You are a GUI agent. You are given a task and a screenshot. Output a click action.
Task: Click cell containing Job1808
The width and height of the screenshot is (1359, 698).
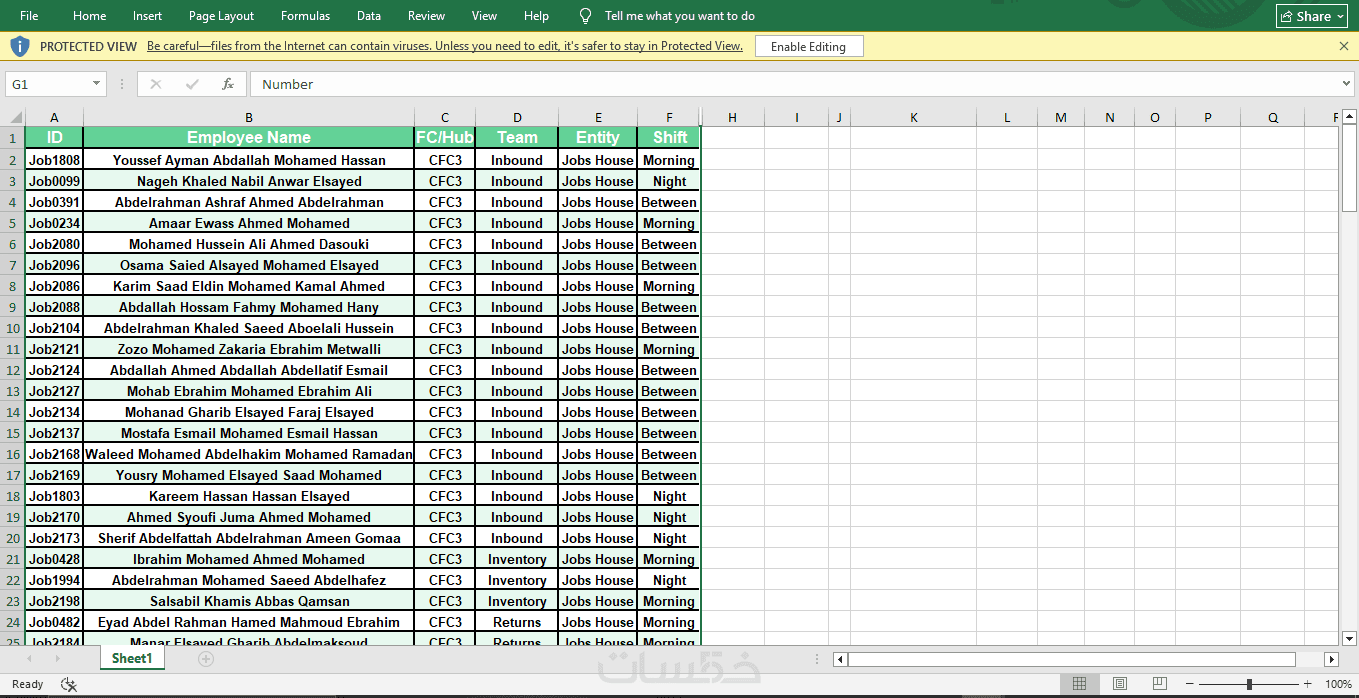(x=54, y=160)
